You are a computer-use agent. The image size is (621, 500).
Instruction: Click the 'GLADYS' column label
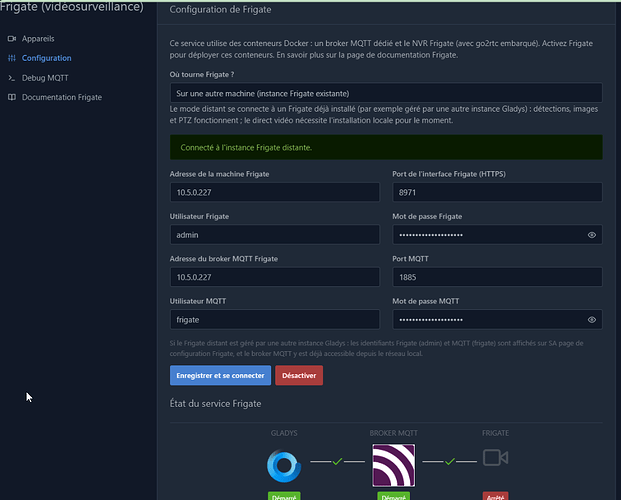284,433
